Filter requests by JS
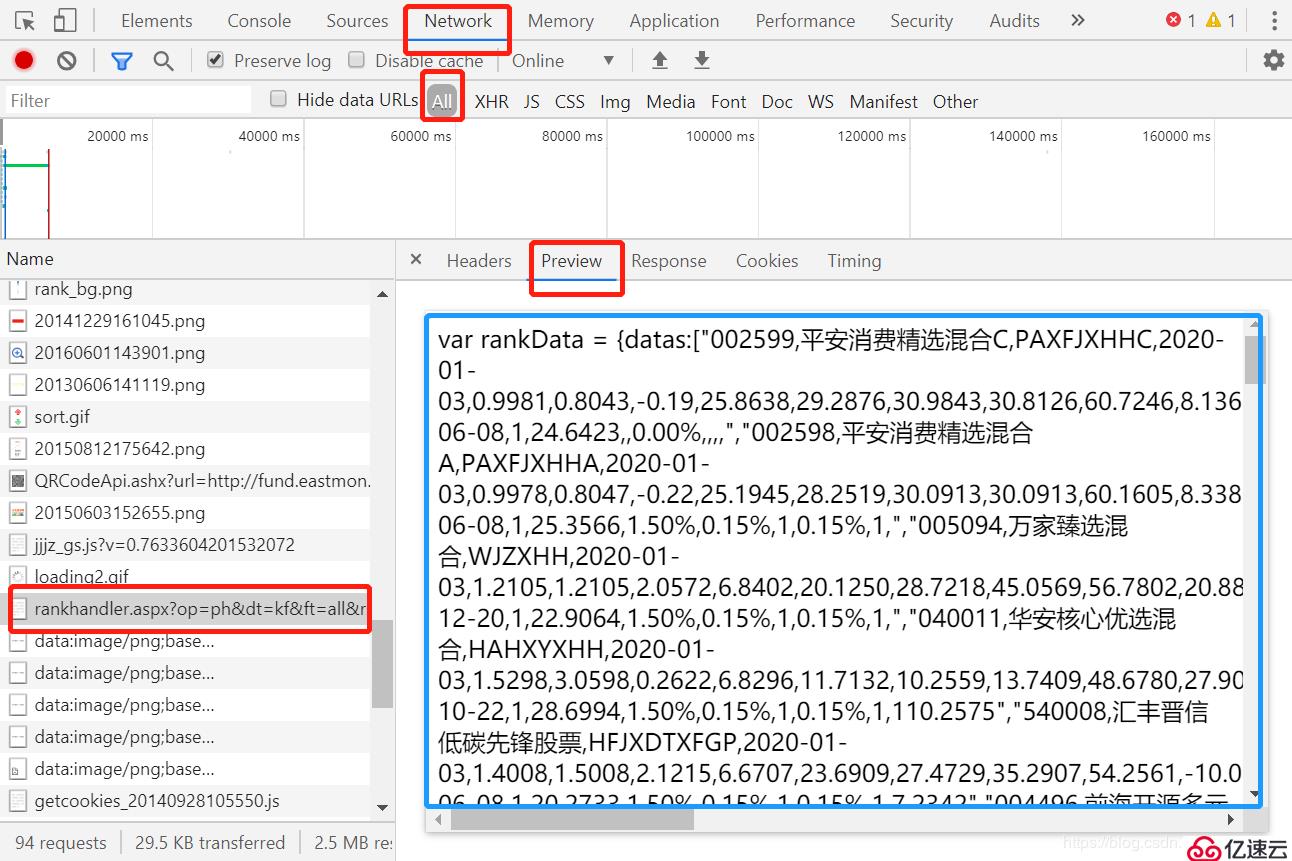This screenshot has width=1292, height=861. tap(532, 101)
